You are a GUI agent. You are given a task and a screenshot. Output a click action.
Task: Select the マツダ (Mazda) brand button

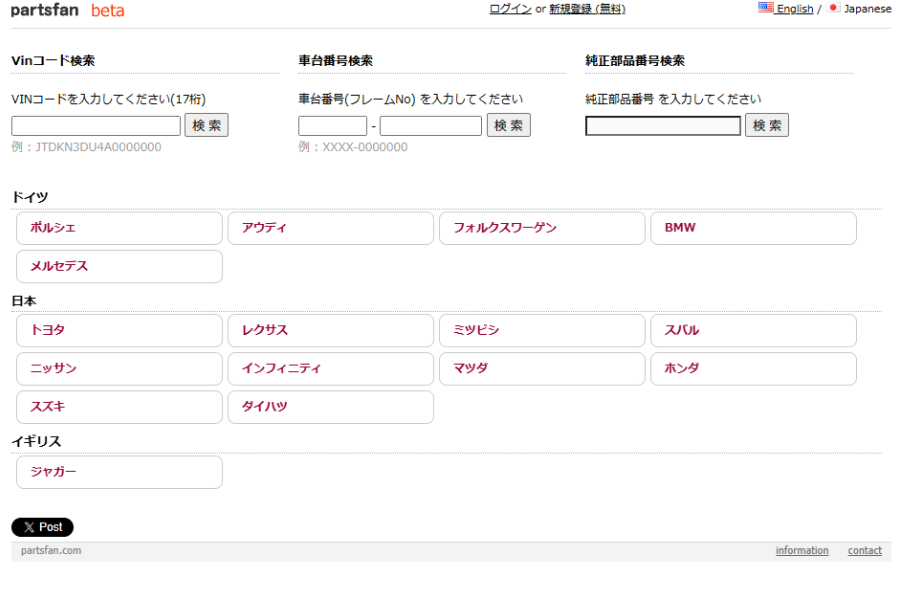(541, 369)
